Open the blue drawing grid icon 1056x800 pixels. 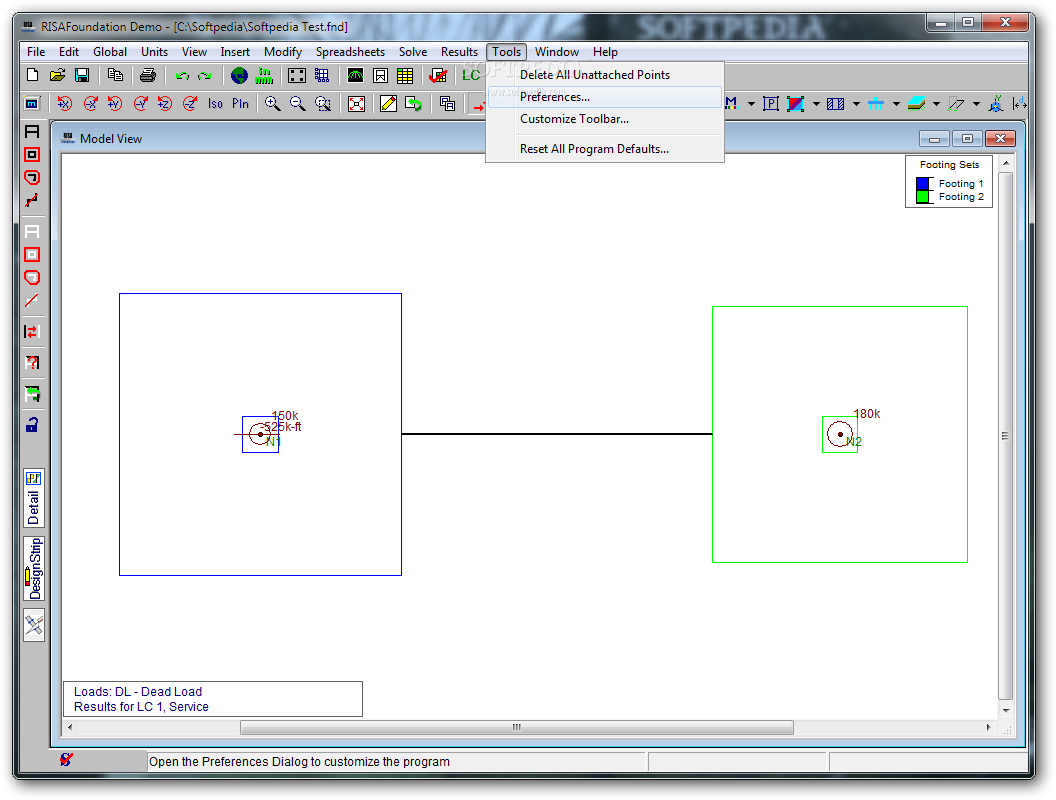(x=322, y=75)
